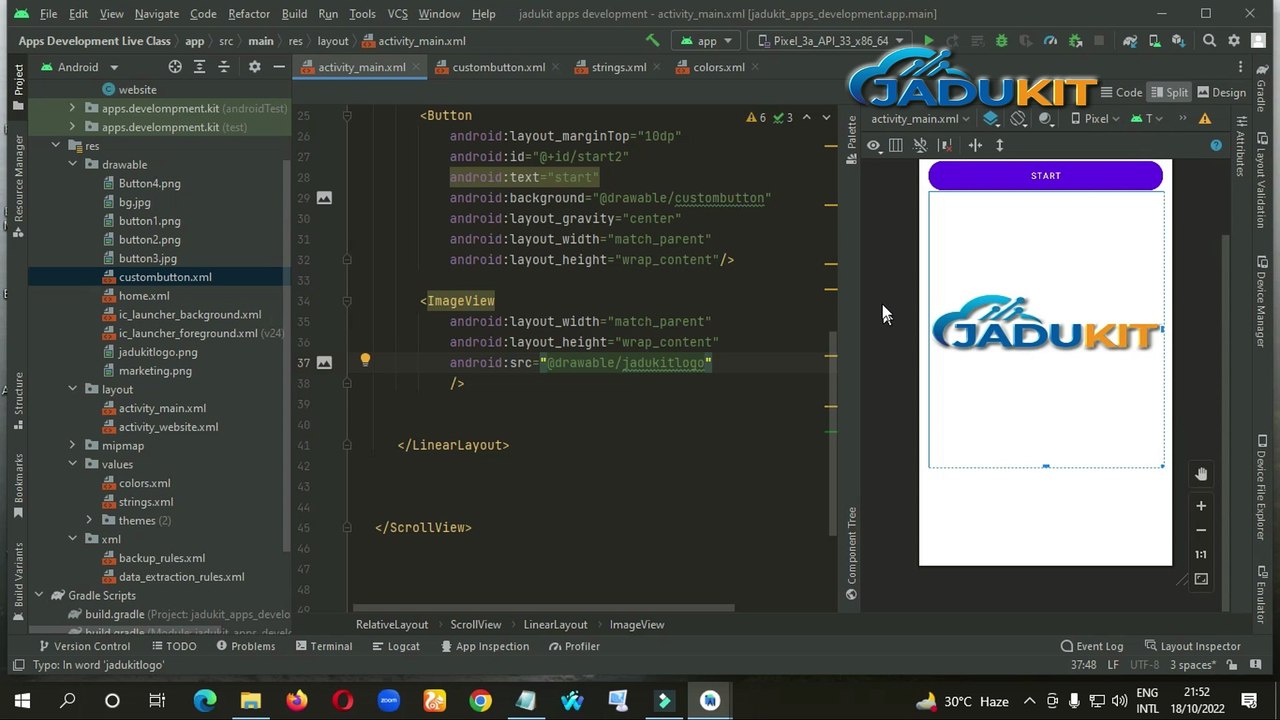The height and width of the screenshot is (720, 1280).
Task: Open the Build menu
Action: 294,14
